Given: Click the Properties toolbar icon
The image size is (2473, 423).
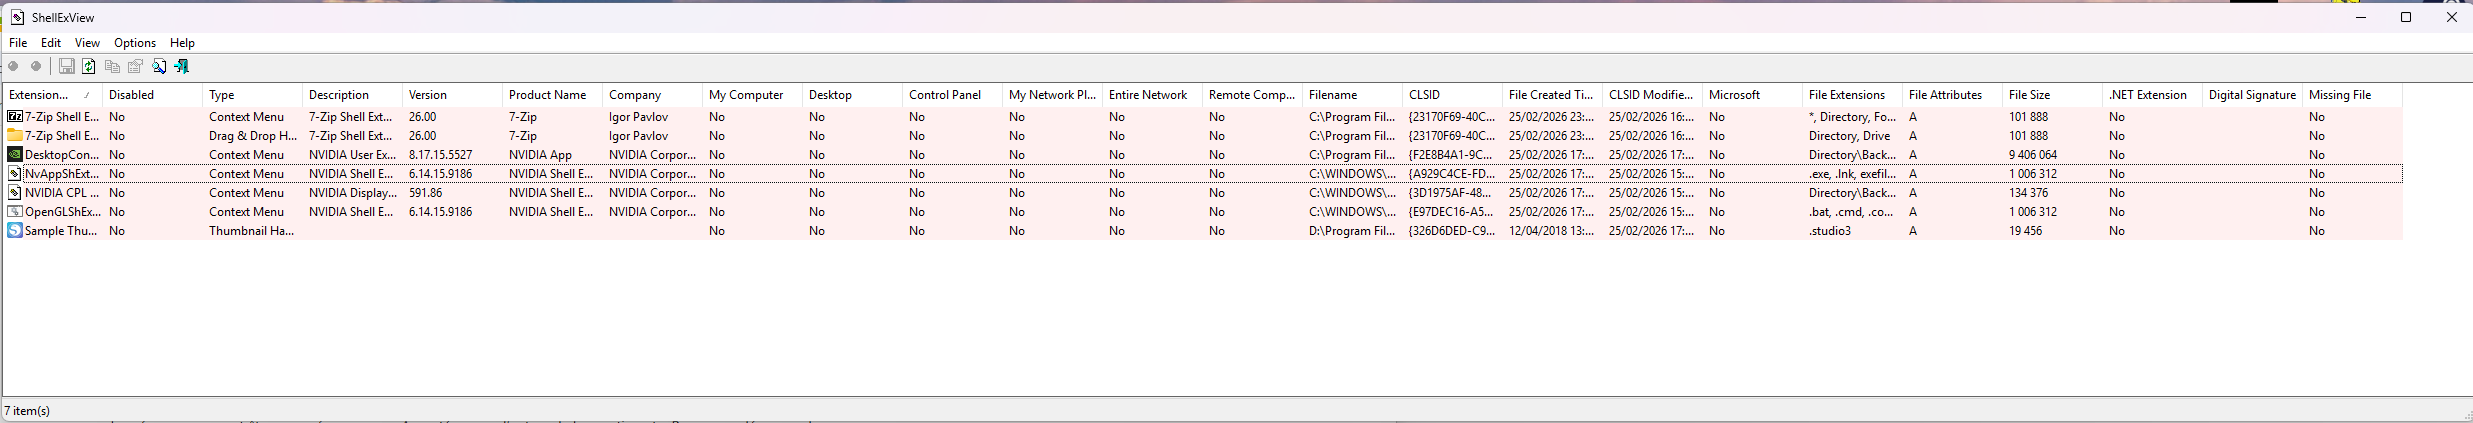Looking at the screenshot, I should tap(135, 66).
